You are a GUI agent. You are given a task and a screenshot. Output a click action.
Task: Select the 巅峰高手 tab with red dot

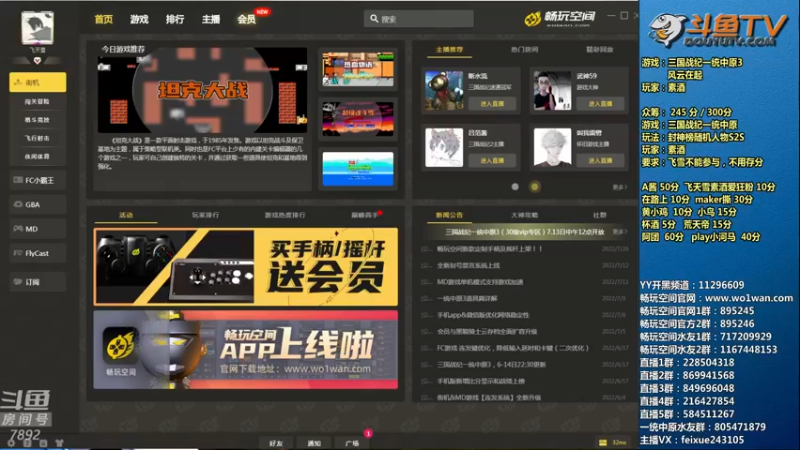pyautogui.click(x=365, y=215)
